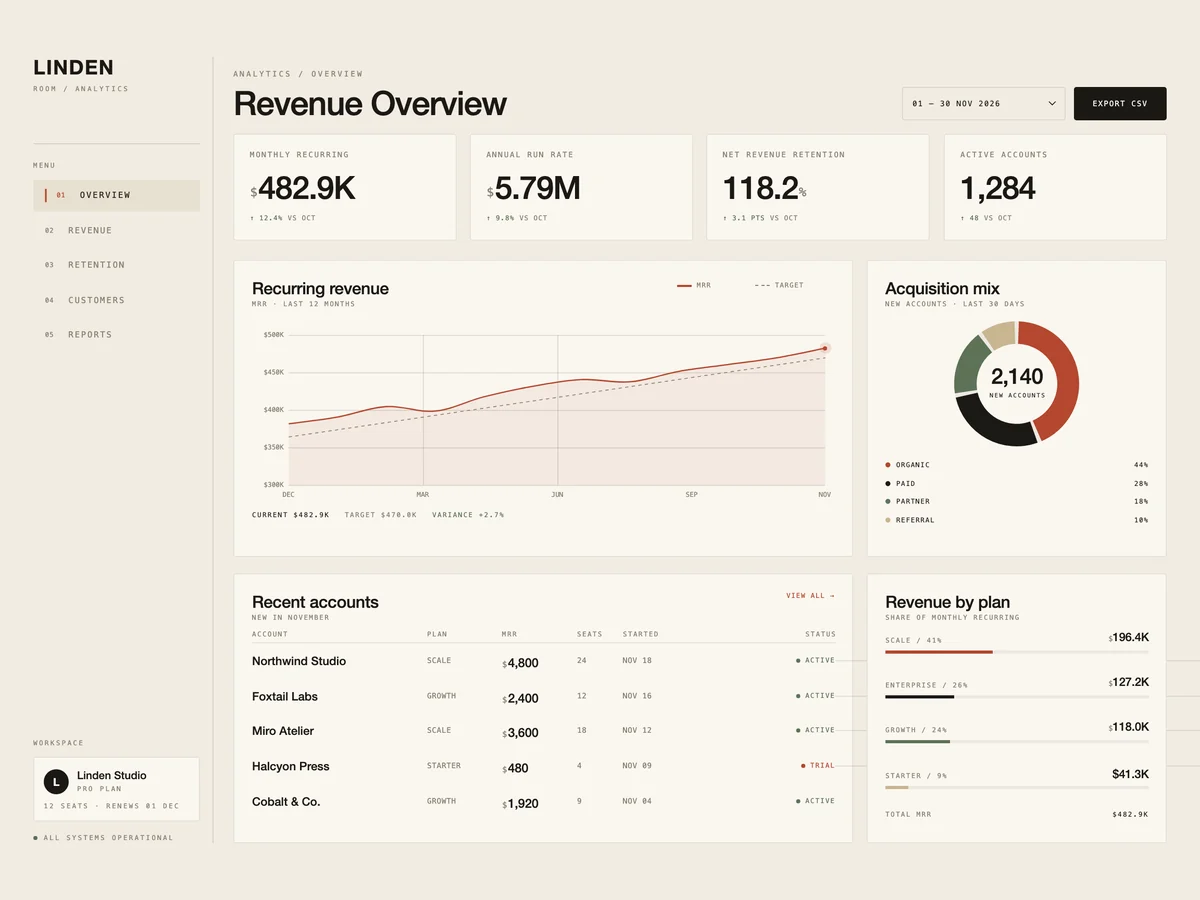Open the Miro Atelier account row
Viewport: 1200px width, 900px height.
coord(543,731)
